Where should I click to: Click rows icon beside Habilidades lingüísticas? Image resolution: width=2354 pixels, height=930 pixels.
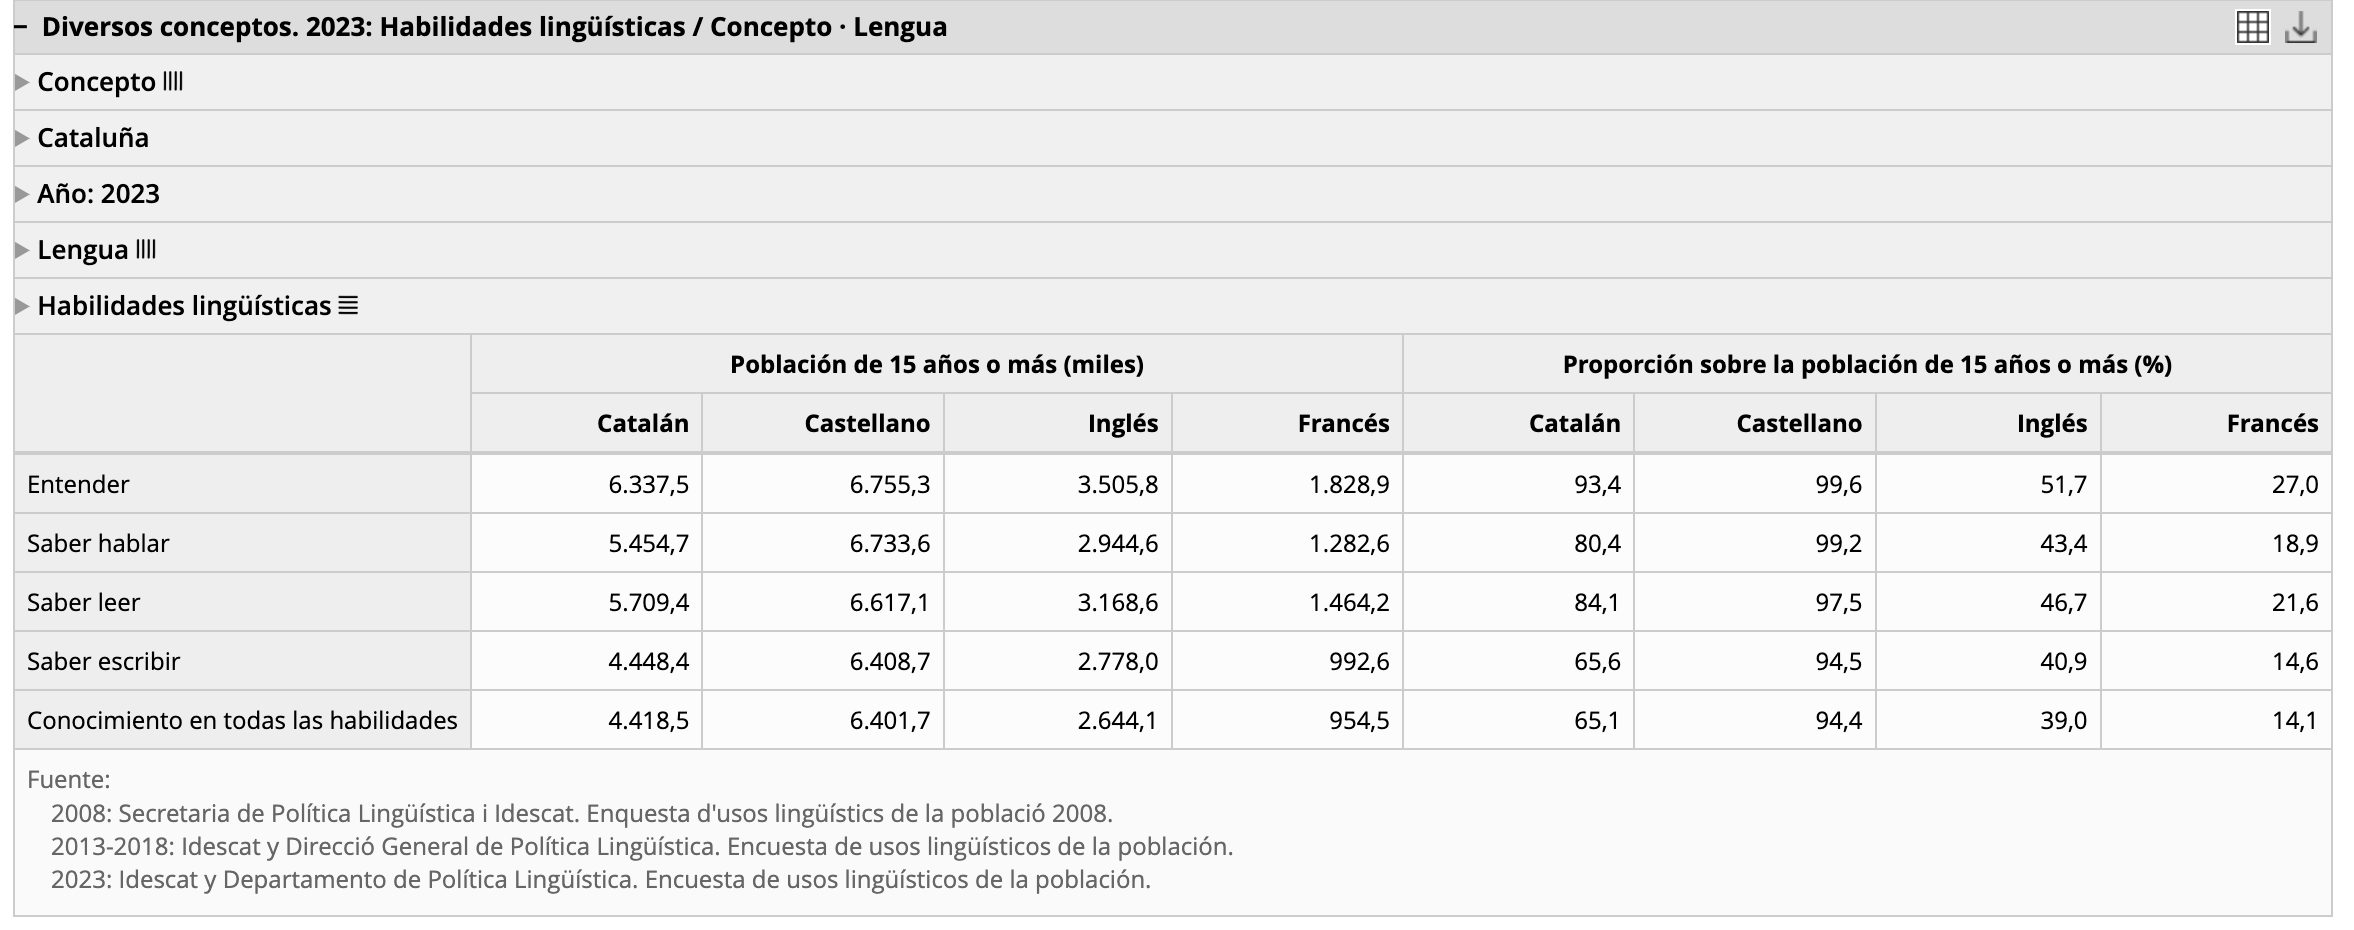(348, 305)
